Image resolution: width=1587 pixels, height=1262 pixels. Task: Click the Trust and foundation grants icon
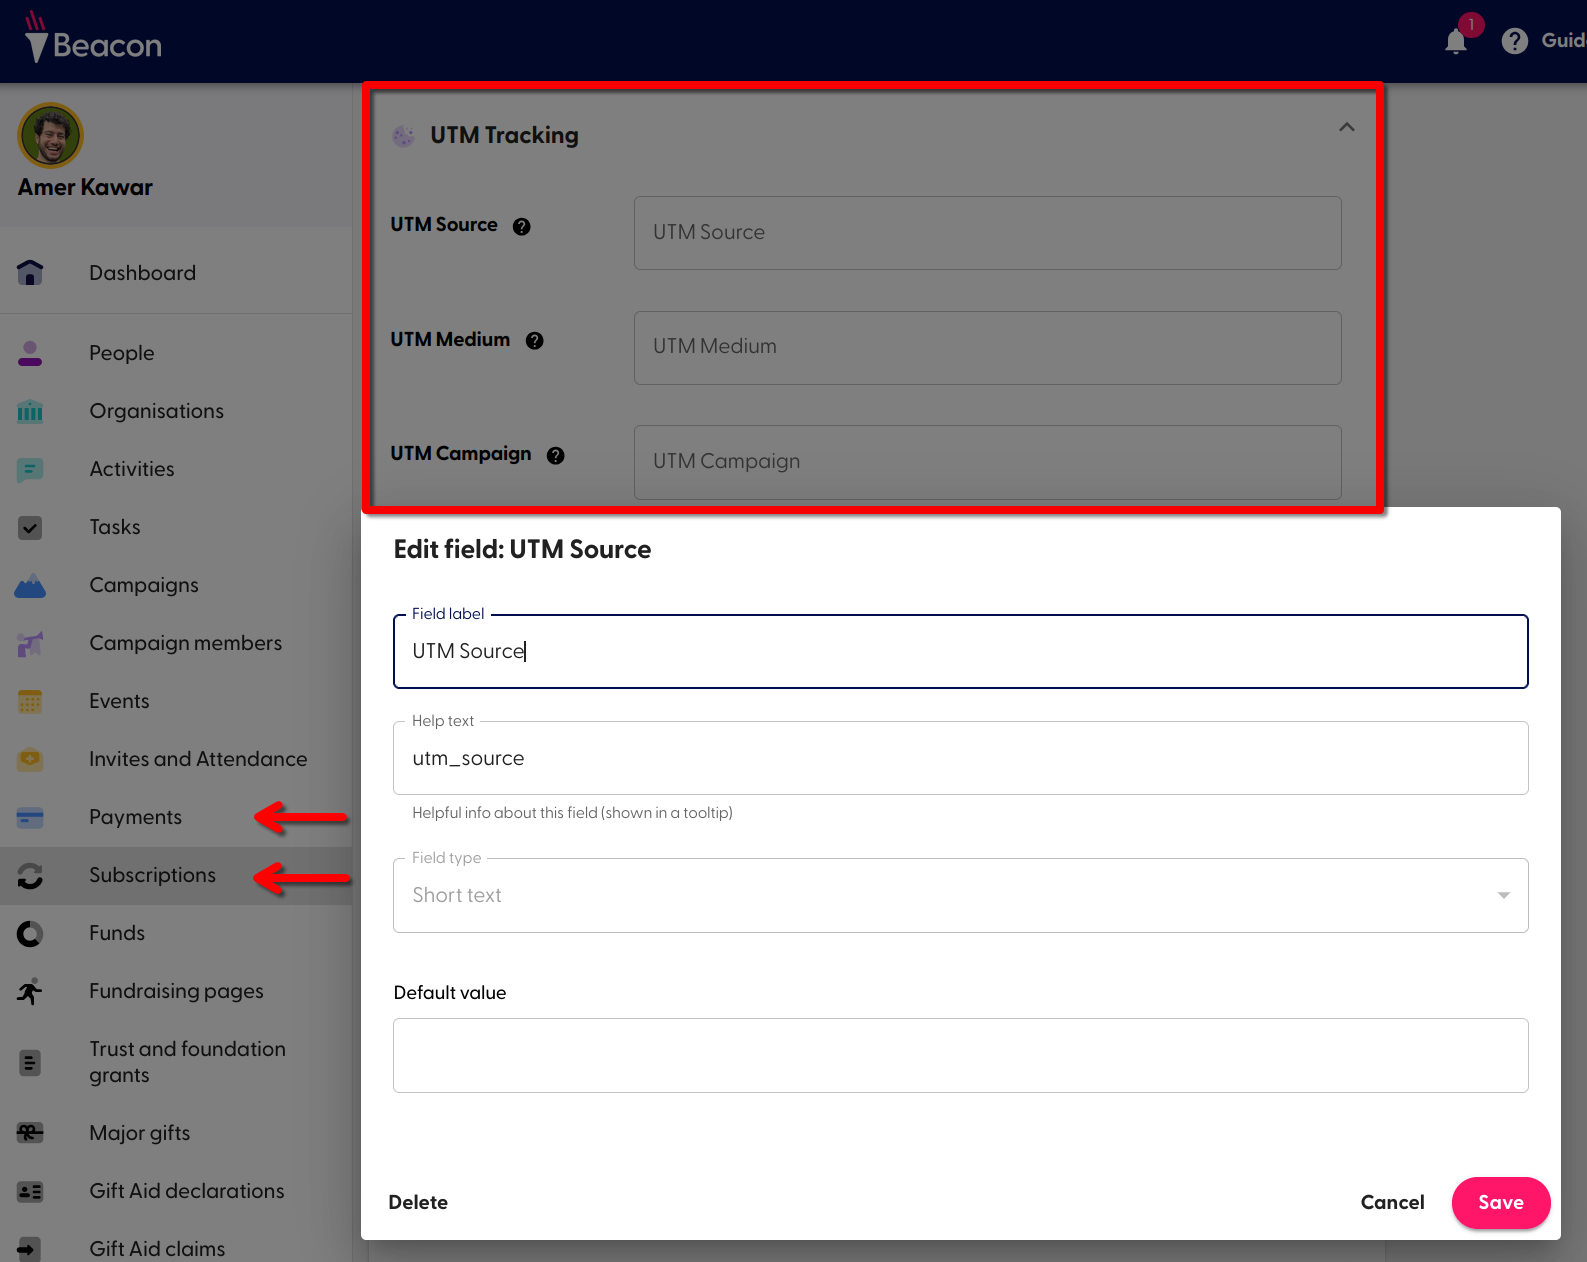[x=30, y=1062]
